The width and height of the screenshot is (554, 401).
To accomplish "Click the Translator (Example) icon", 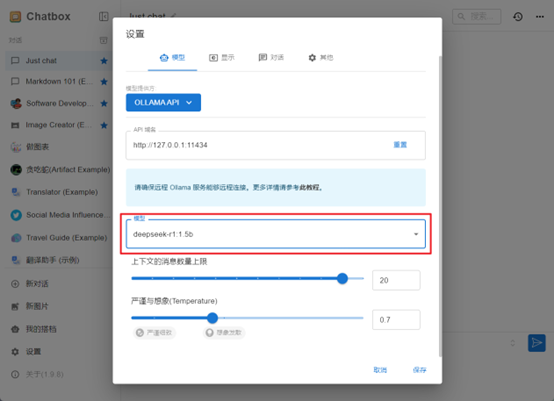I will 16,192.
